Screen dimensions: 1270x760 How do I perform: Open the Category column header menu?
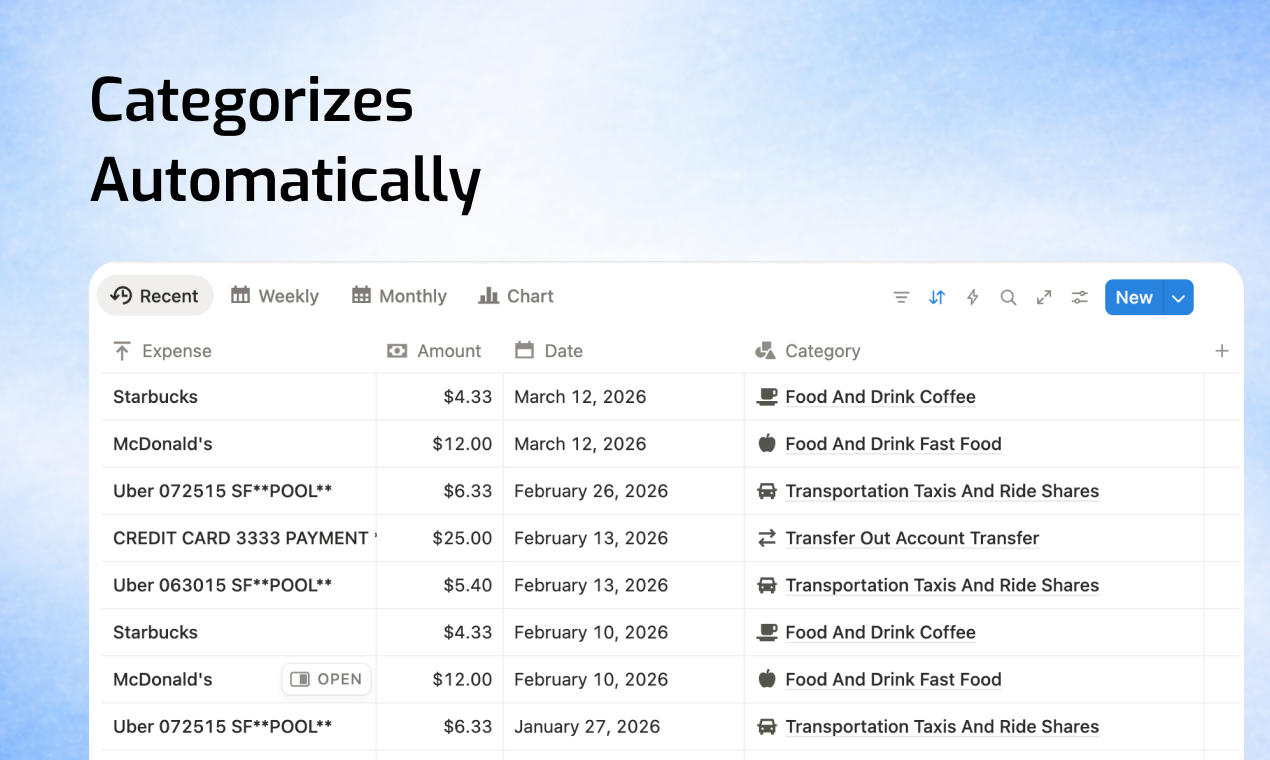click(x=822, y=351)
